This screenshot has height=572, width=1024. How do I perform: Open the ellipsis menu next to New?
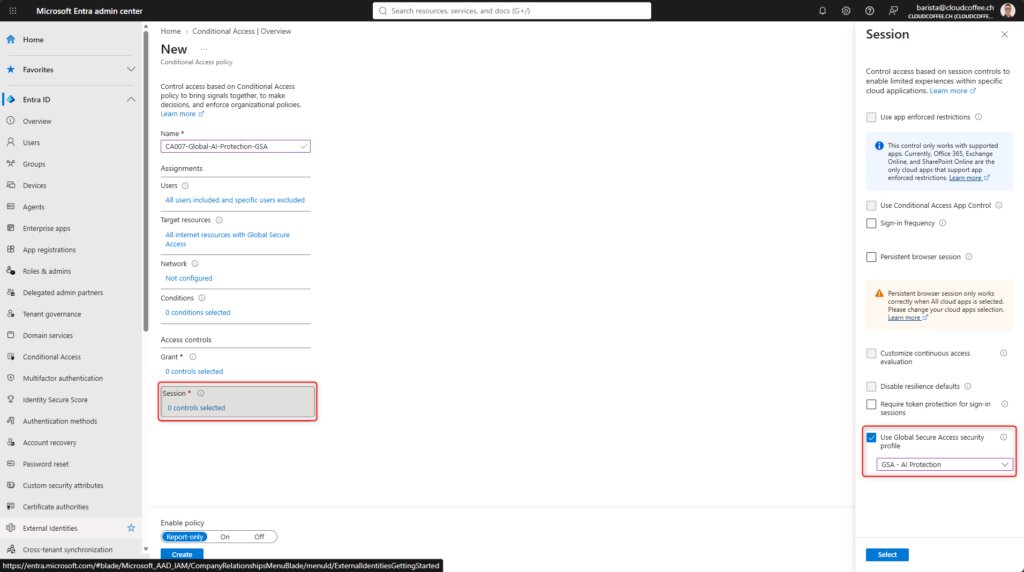coord(204,50)
